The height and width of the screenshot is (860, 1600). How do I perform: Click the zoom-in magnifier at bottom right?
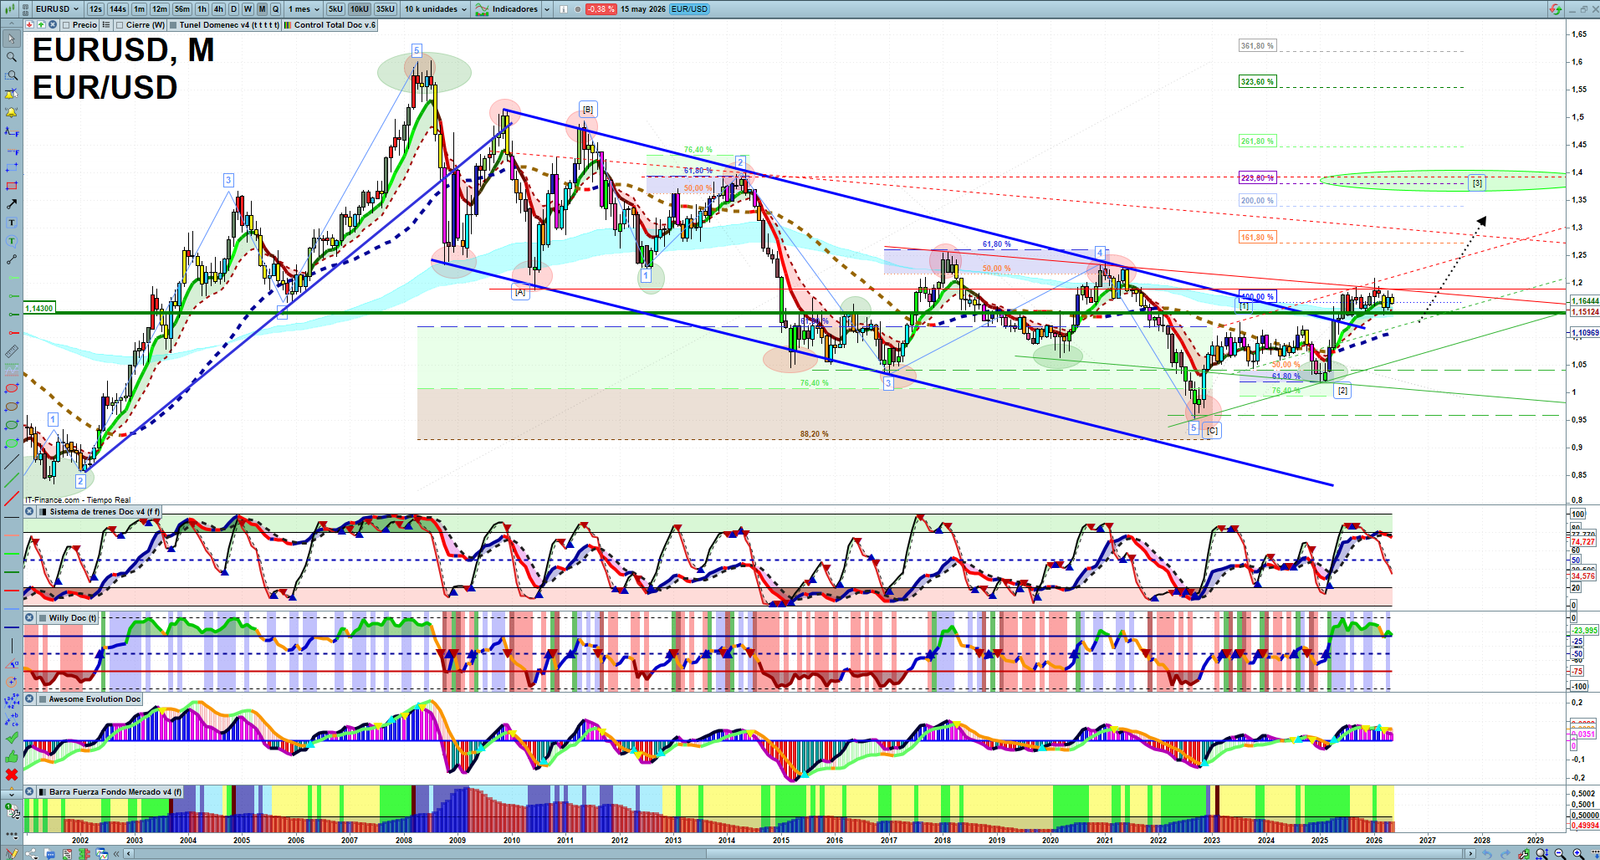1578,853
